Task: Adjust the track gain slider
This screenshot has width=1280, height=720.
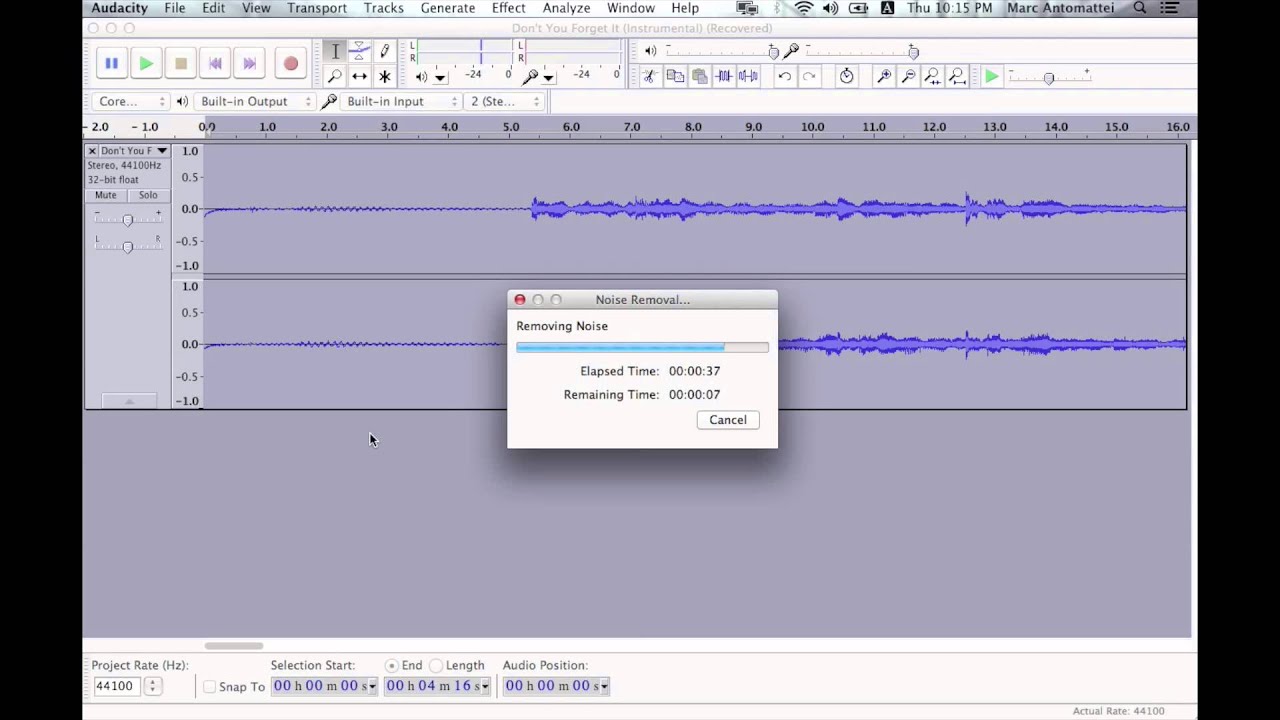Action: (127, 219)
